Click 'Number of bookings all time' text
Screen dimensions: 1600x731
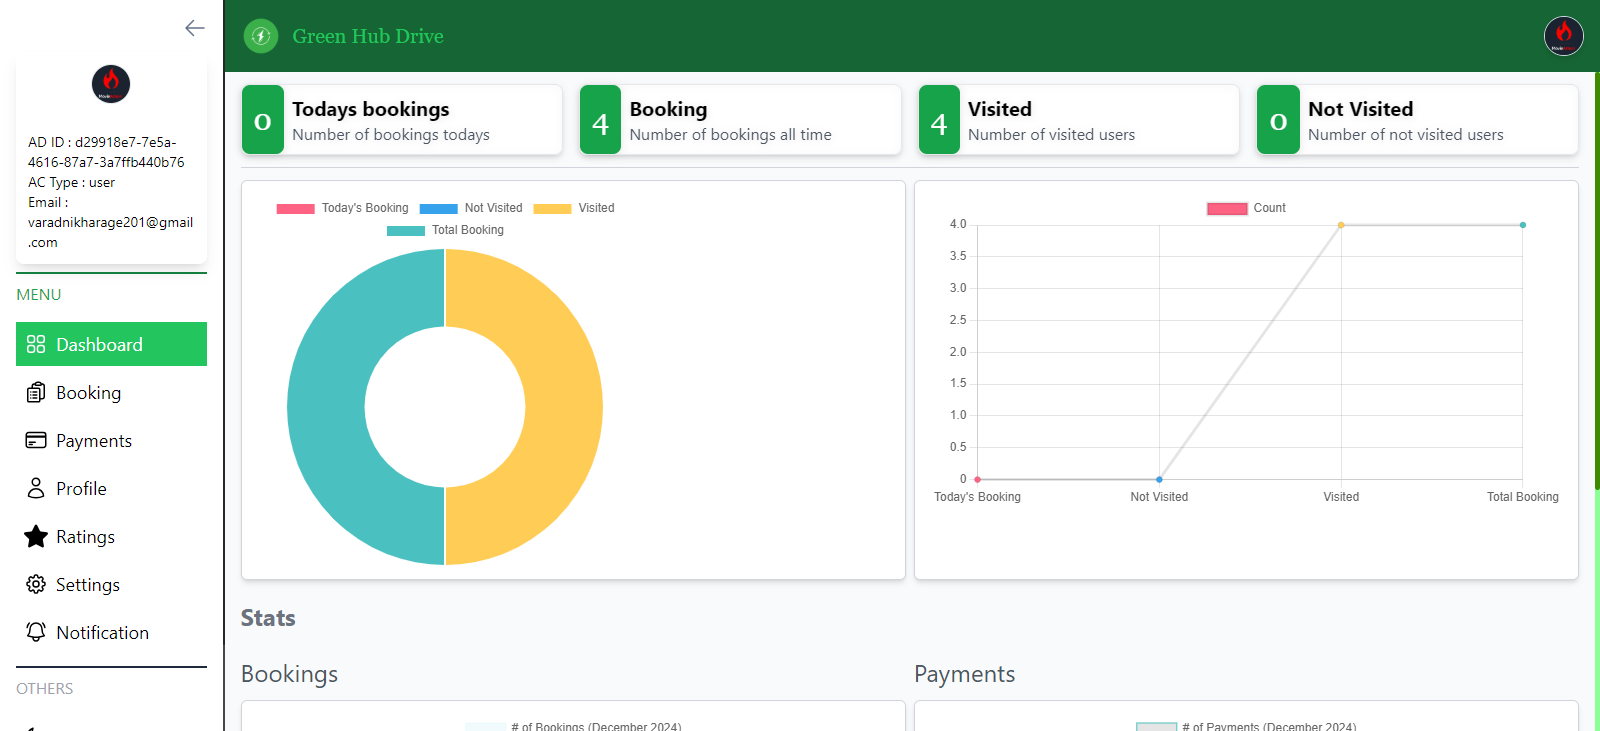[x=731, y=135]
